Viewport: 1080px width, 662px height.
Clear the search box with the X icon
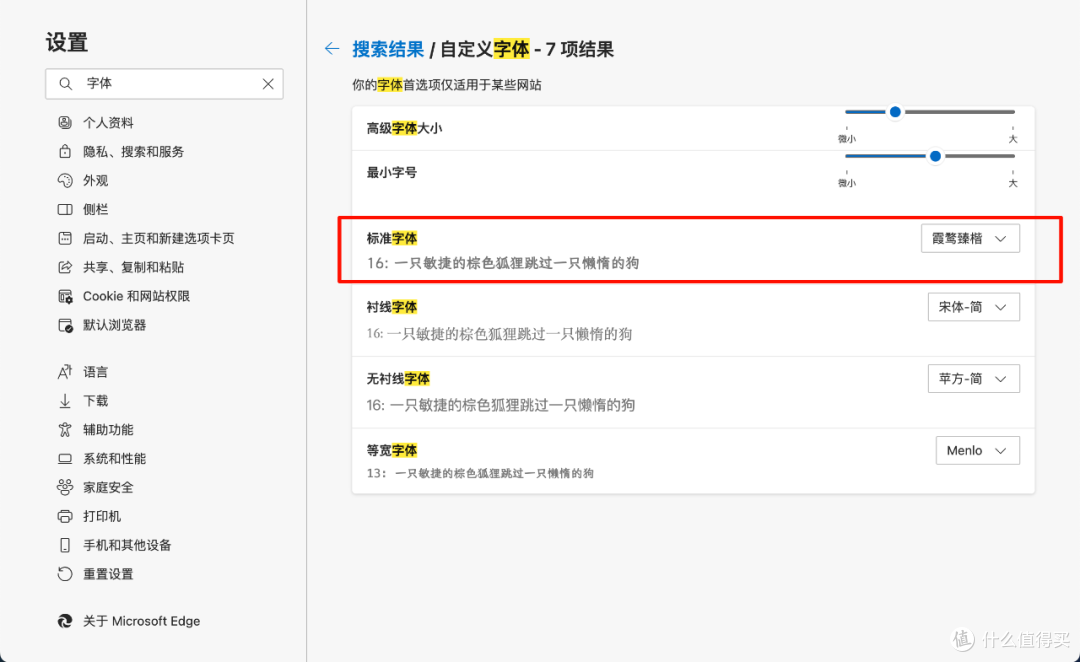pos(268,84)
